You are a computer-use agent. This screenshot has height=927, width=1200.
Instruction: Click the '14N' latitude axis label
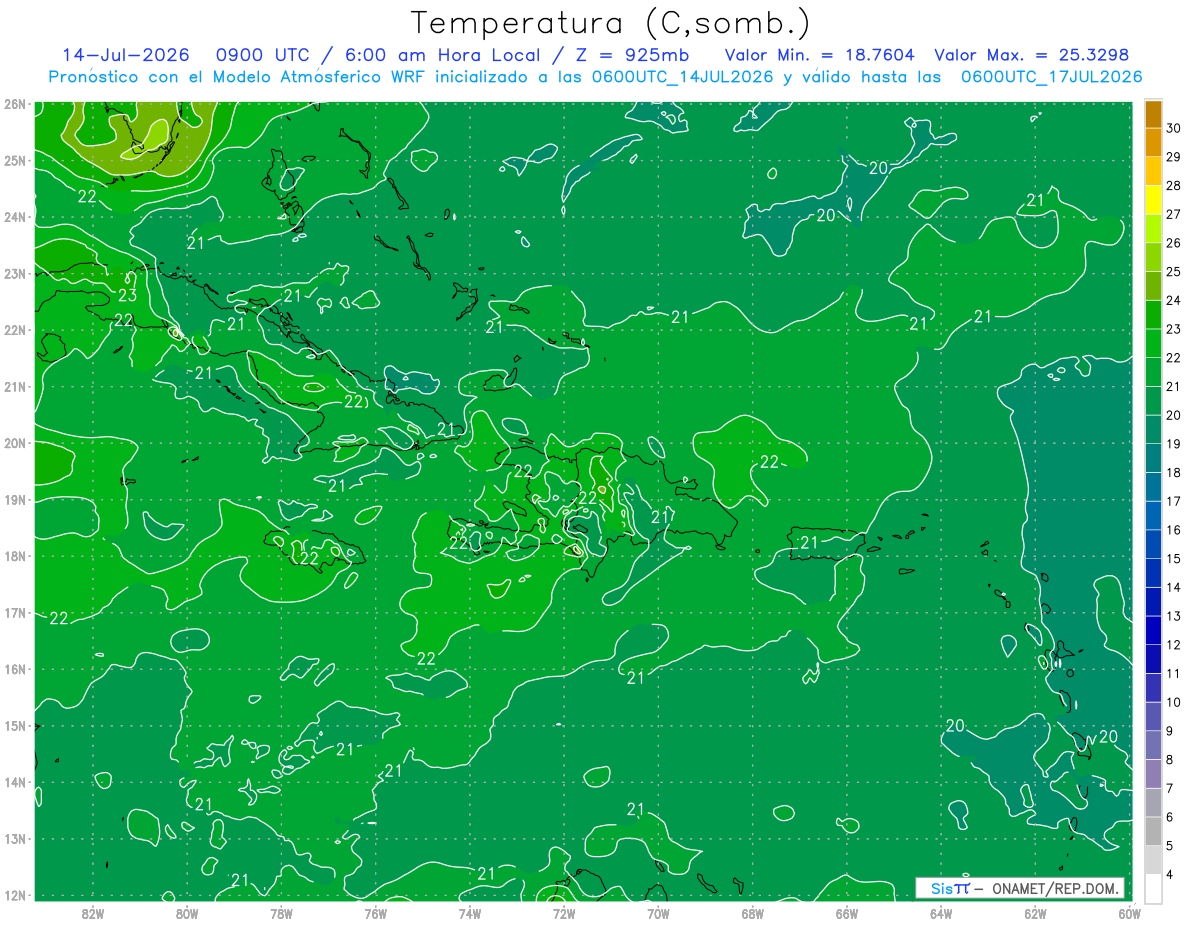click(14, 782)
